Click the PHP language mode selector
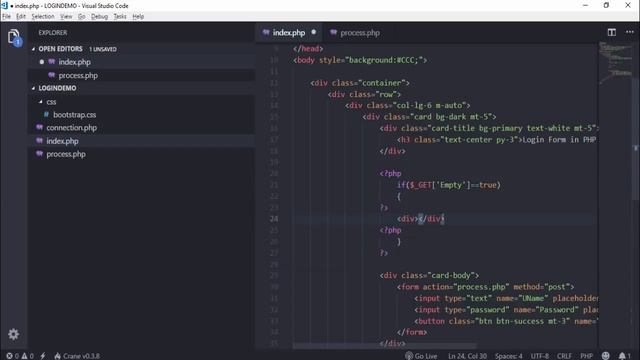The image size is (640, 360). [x=587, y=356]
